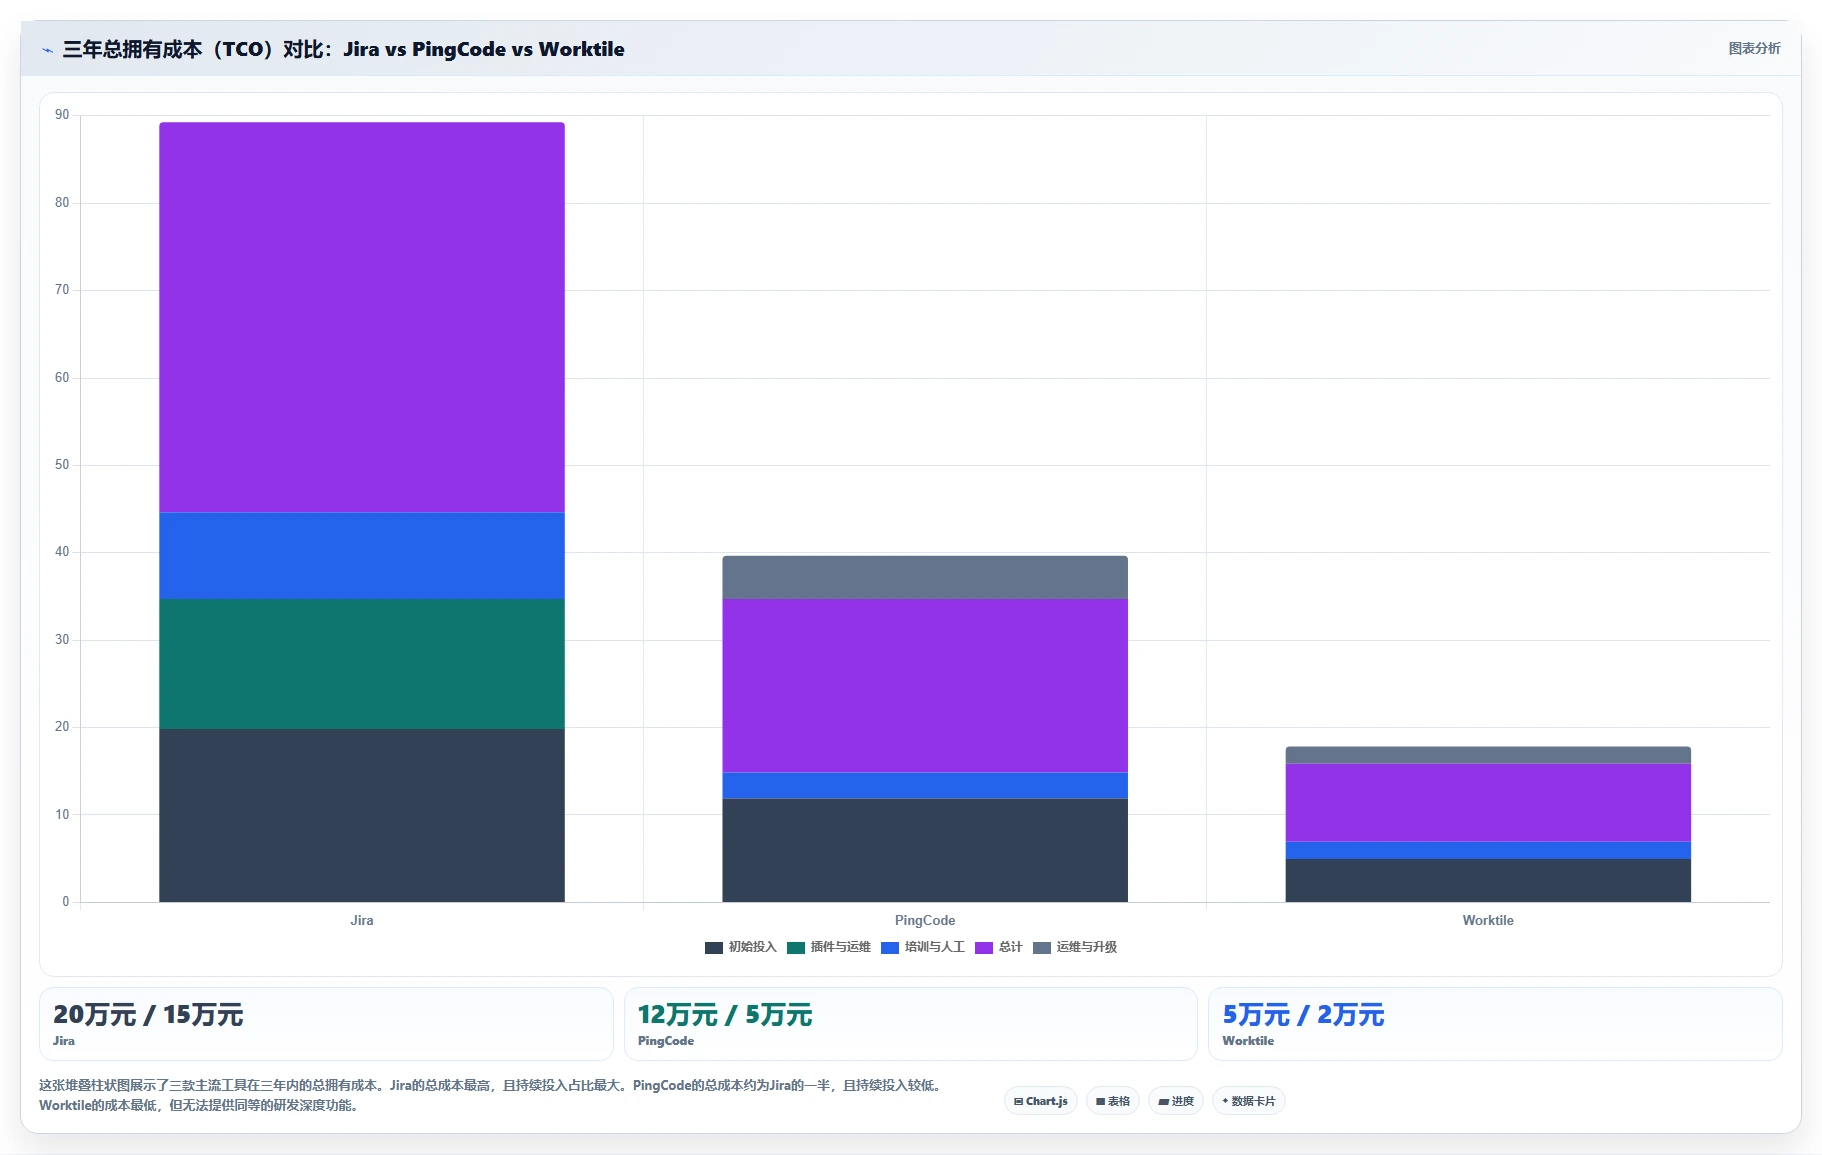Click PingCode's purple 总计 bar segment
This screenshot has height=1155, width=1822.
pyautogui.click(x=925, y=685)
